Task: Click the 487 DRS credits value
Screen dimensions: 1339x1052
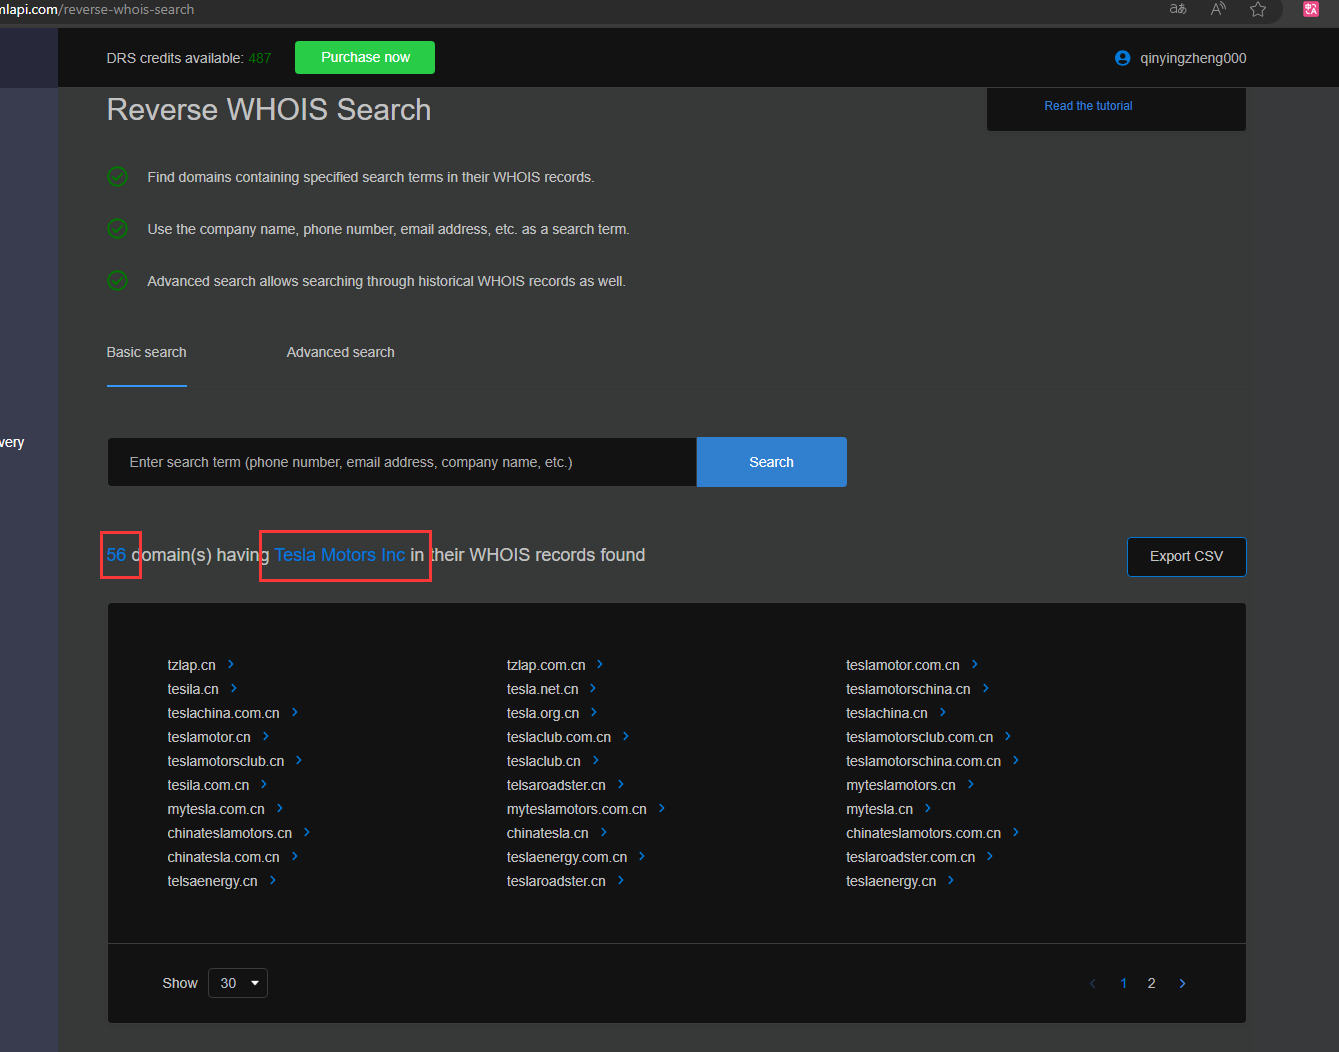Action: coord(260,58)
